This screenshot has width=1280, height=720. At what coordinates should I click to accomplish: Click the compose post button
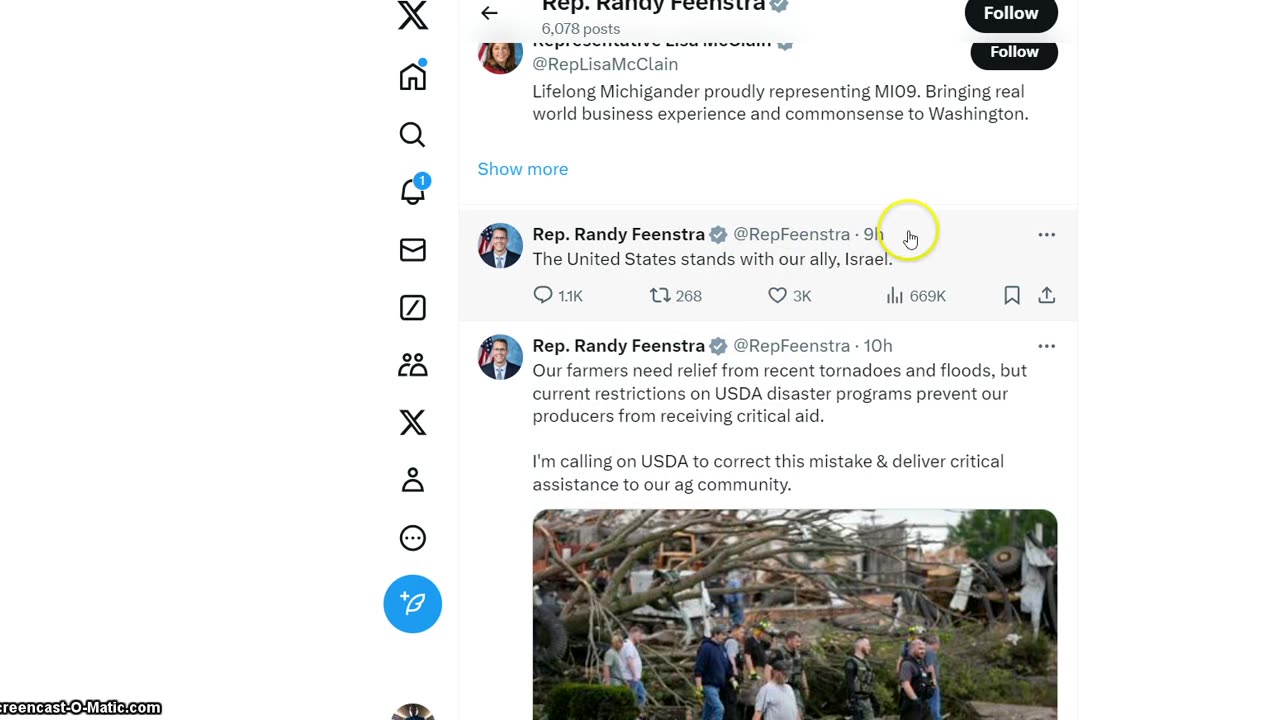tap(412, 604)
